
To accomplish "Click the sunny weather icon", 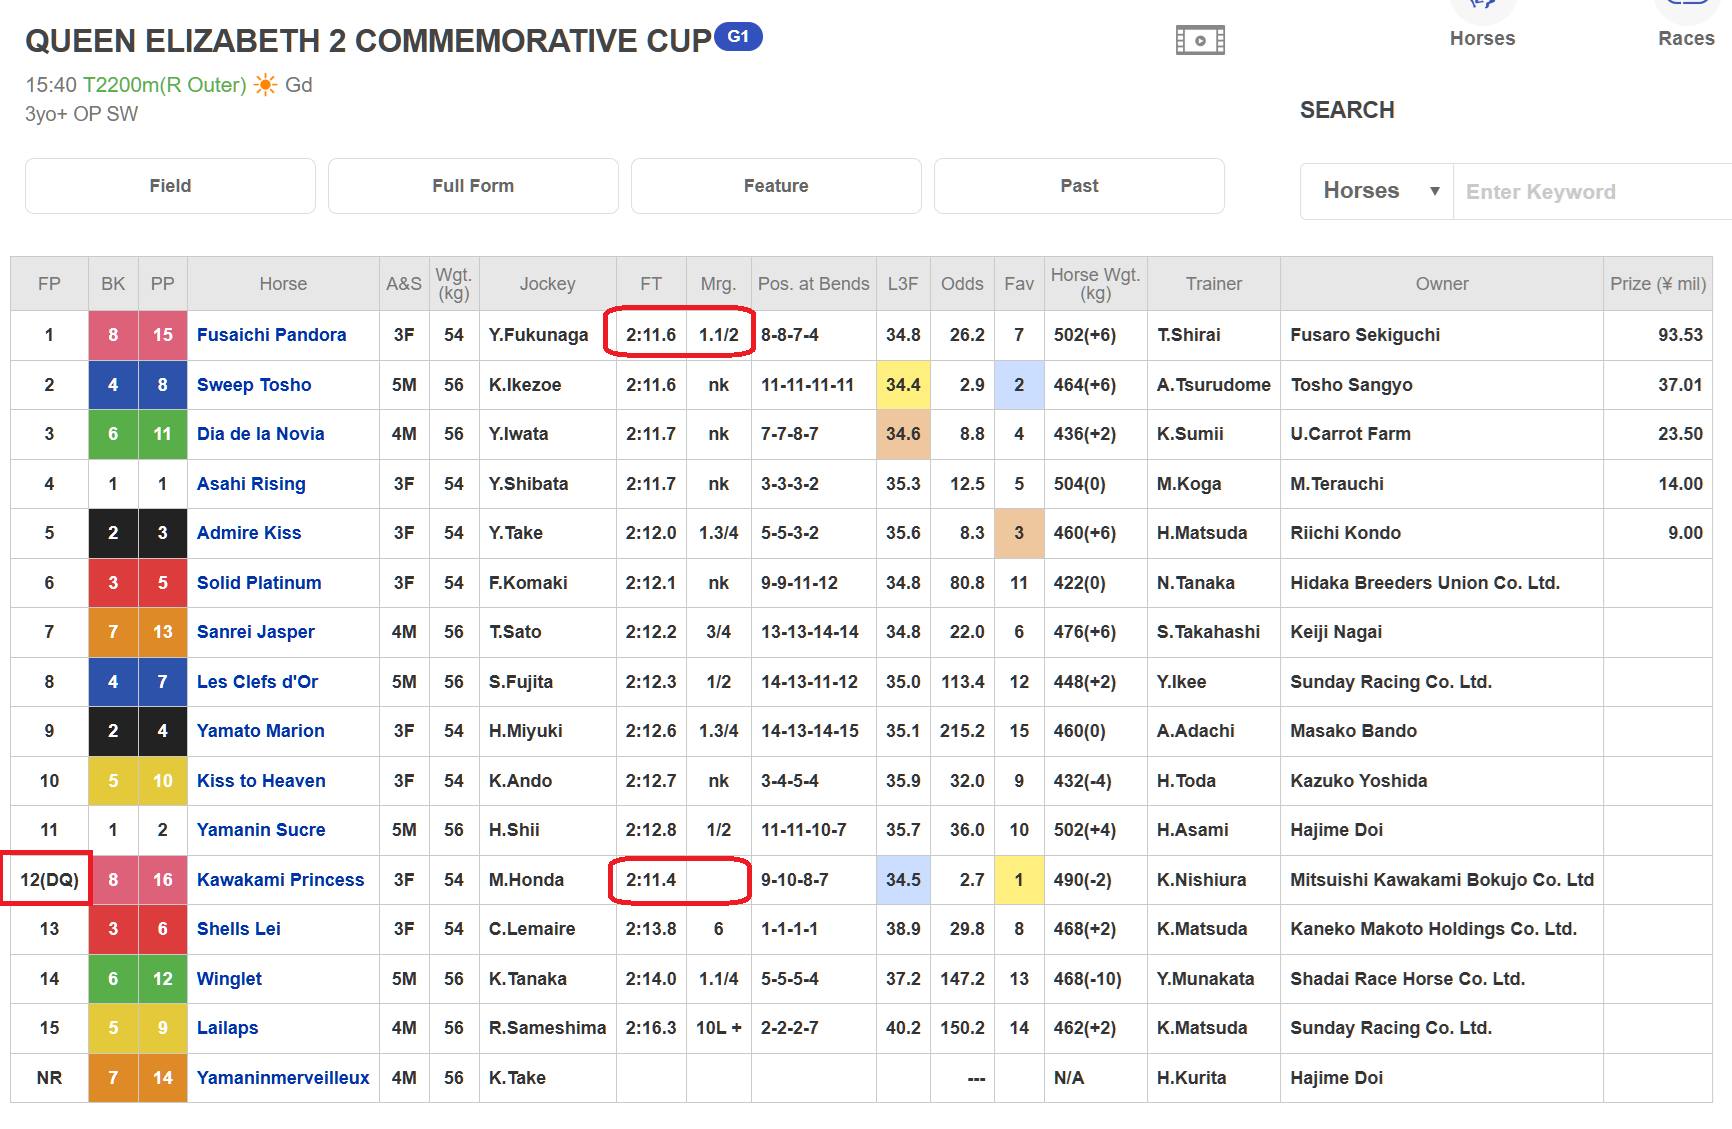I will tap(265, 84).
